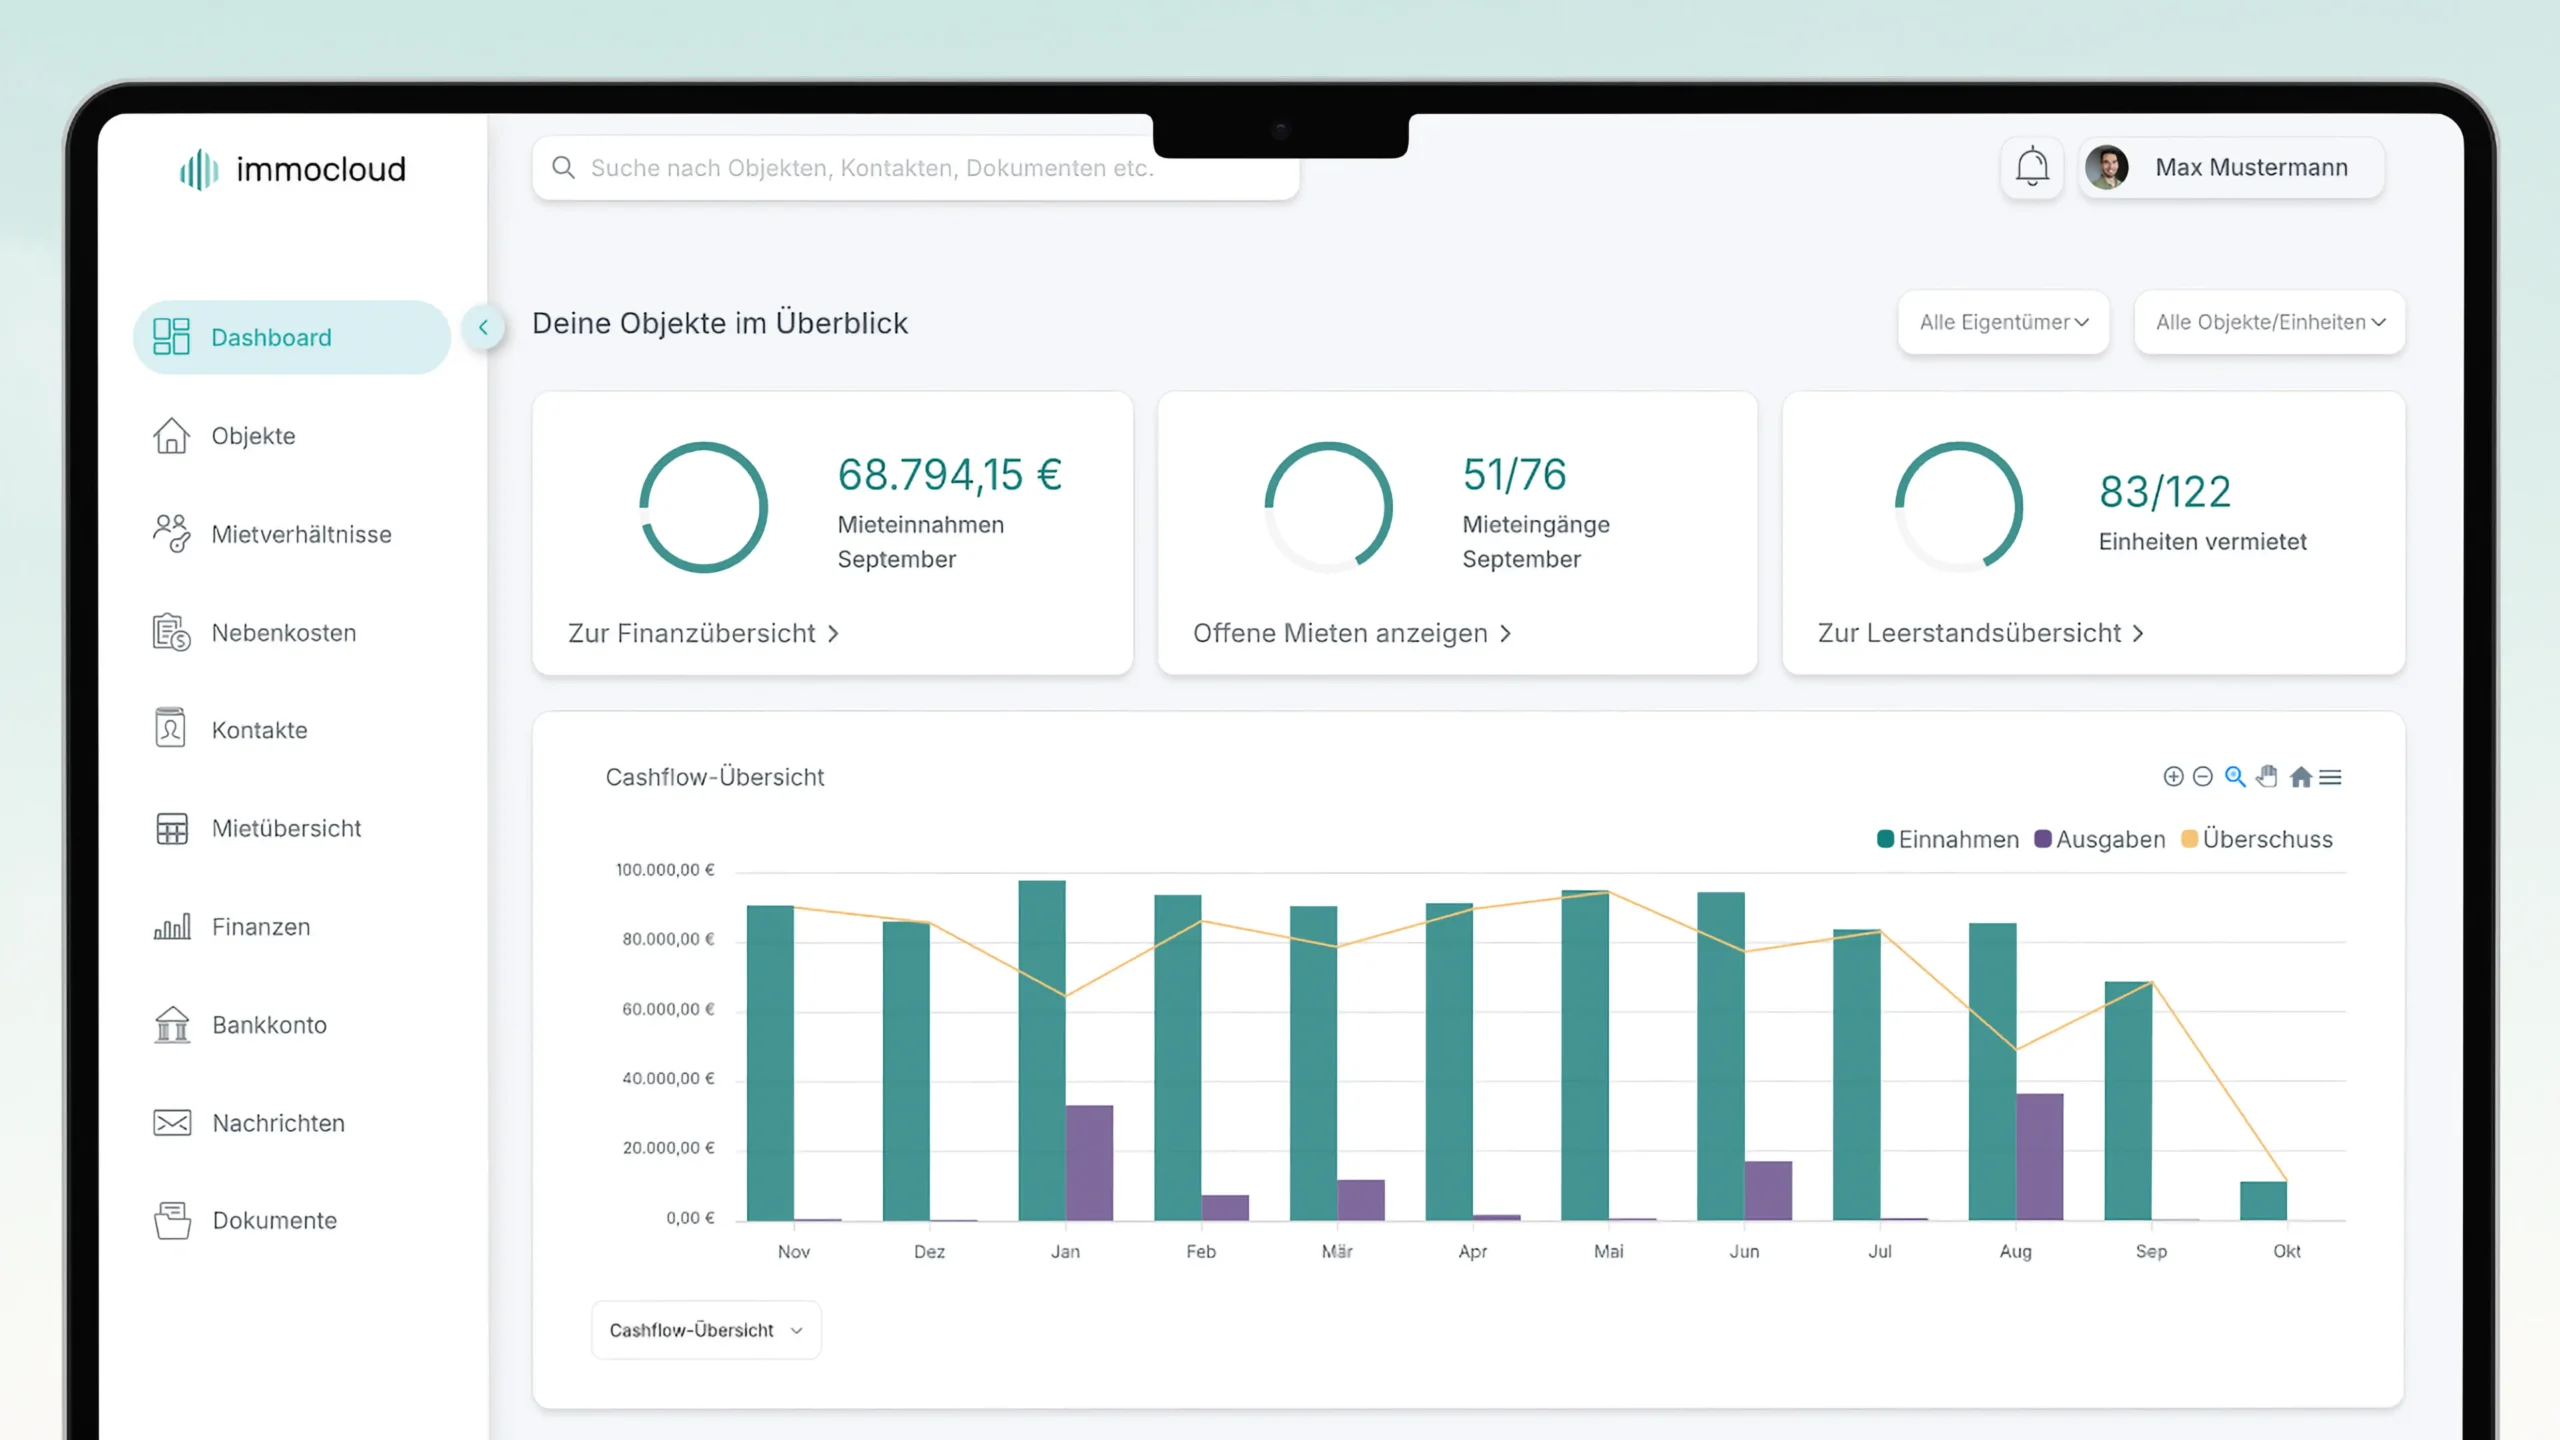Screen dimensions: 2560x1440
Task: Select the chart magnifier selection zoom tool
Action: coord(2235,777)
